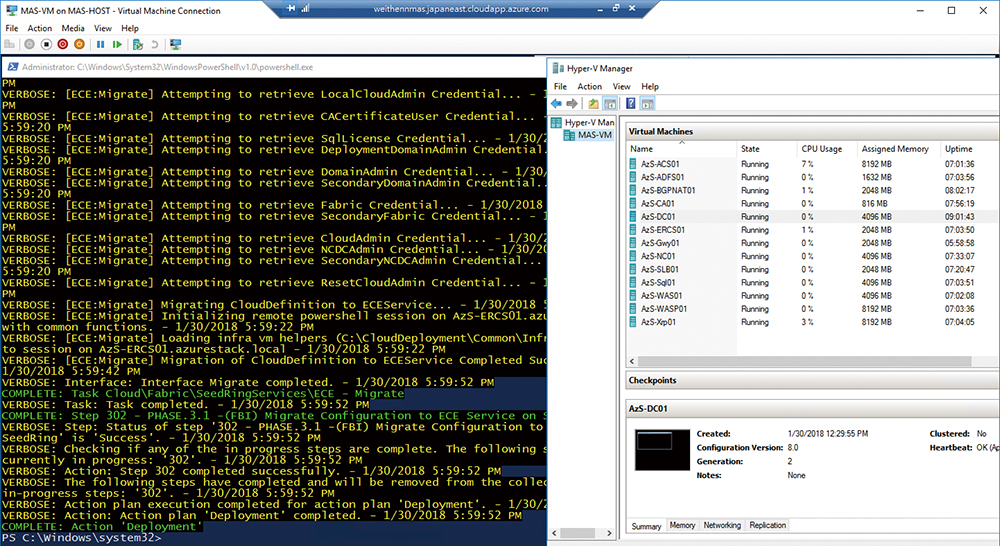Sort by Uptime column header
The width and height of the screenshot is (1000, 546).
coord(958,149)
